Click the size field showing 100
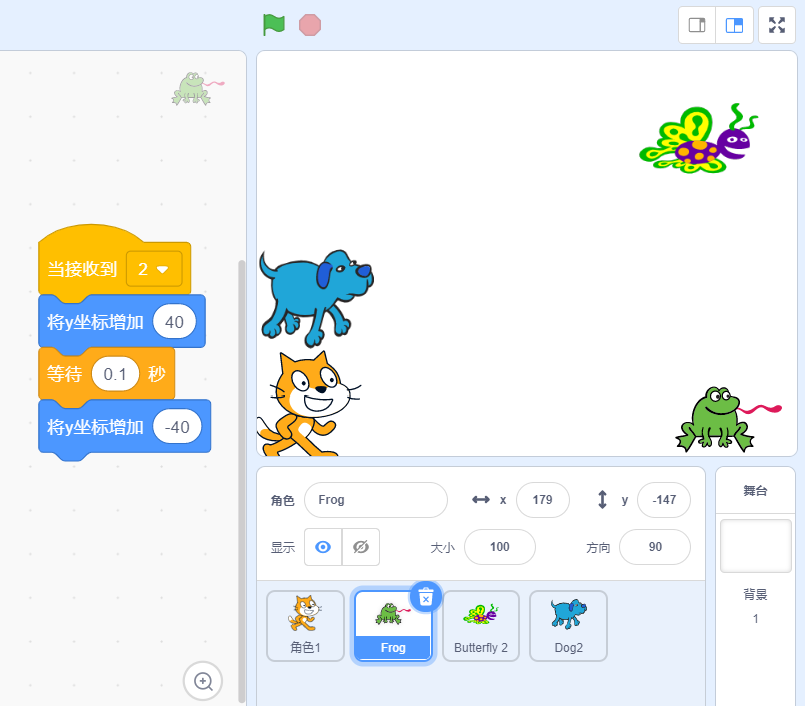Viewport: 805px width, 706px height. 499,547
